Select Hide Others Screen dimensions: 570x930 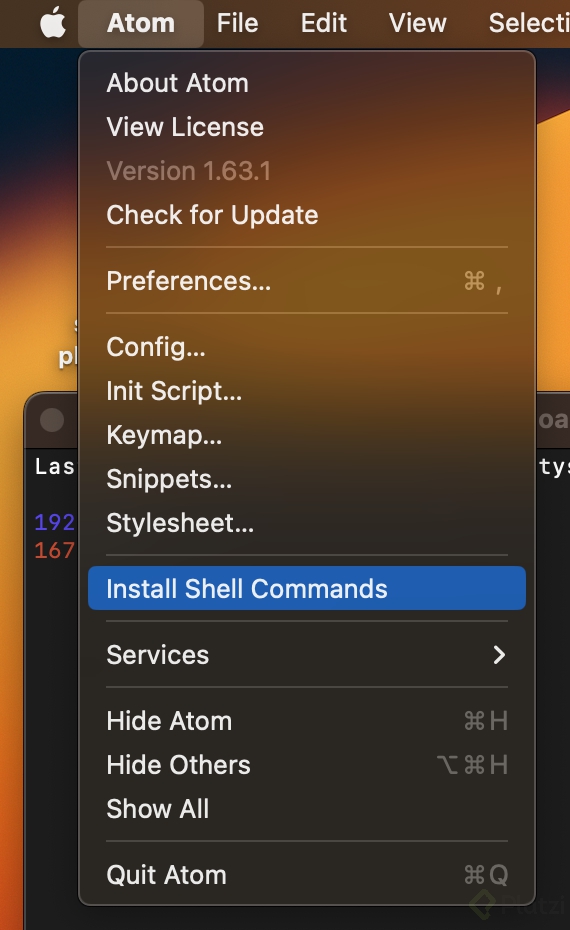(307, 765)
